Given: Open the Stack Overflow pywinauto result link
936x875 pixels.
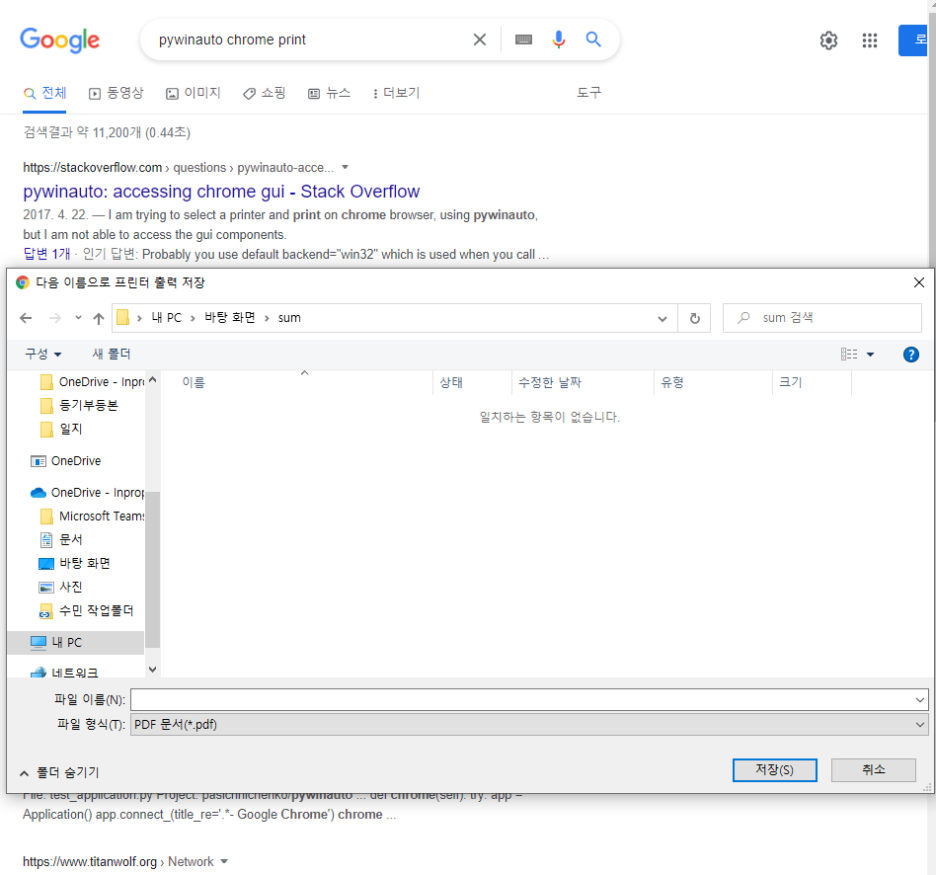Looking at the screenshot, I should (221, 192).
